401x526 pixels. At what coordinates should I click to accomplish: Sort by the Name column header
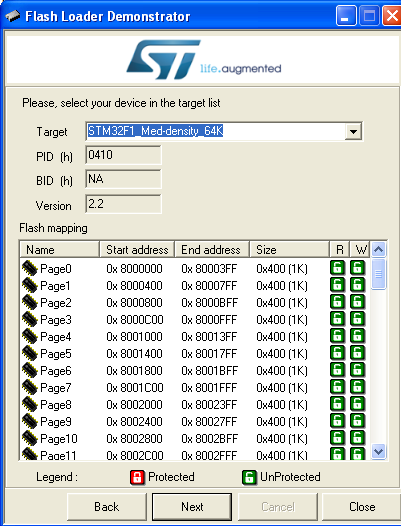59,250
